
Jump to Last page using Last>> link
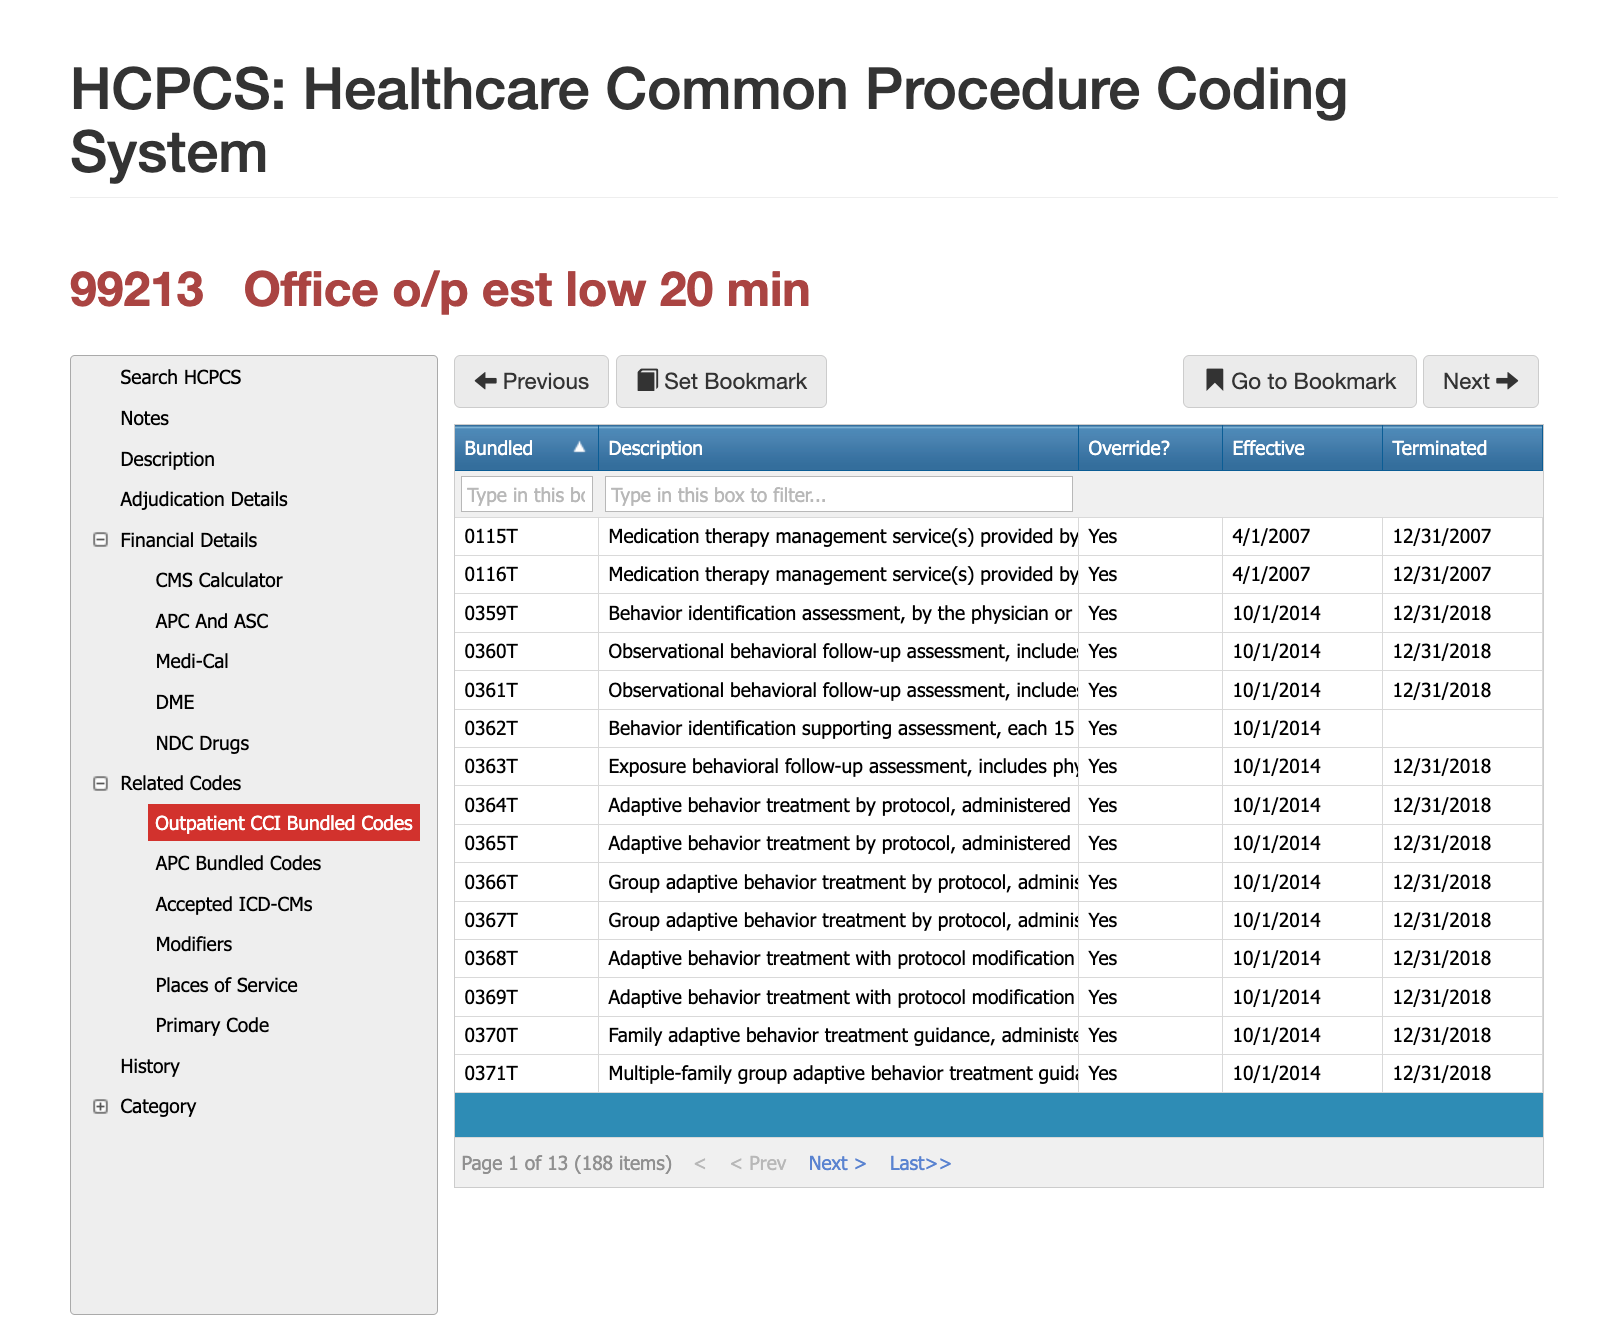click(x=918, y=1163)
